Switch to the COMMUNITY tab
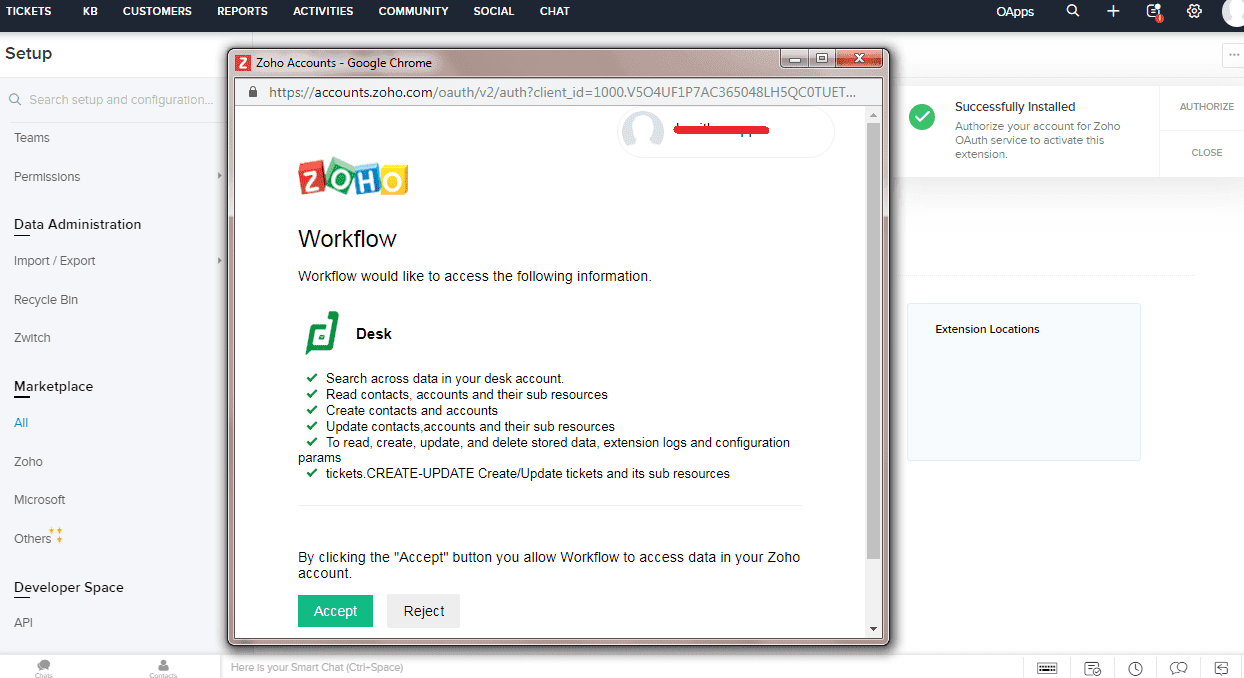The width and height of the screenshot is (1244, 678). pos(413,11)
